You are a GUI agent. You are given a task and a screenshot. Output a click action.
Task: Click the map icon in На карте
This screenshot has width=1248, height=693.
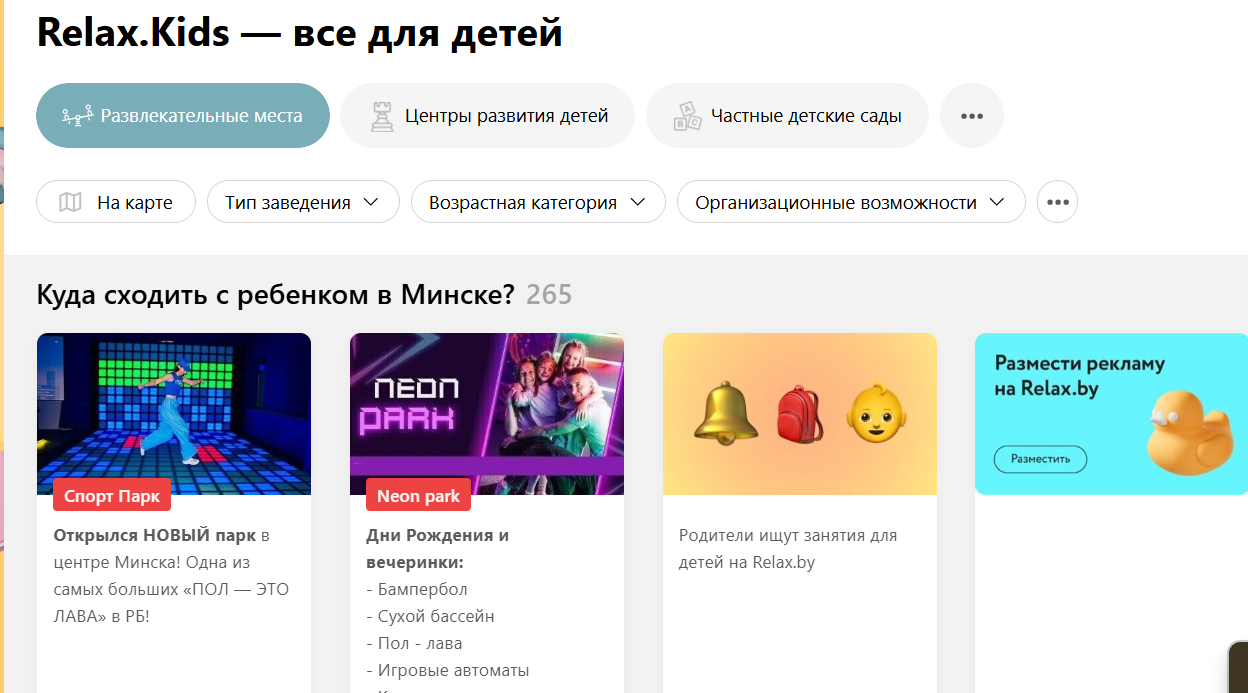pos(70,202)
